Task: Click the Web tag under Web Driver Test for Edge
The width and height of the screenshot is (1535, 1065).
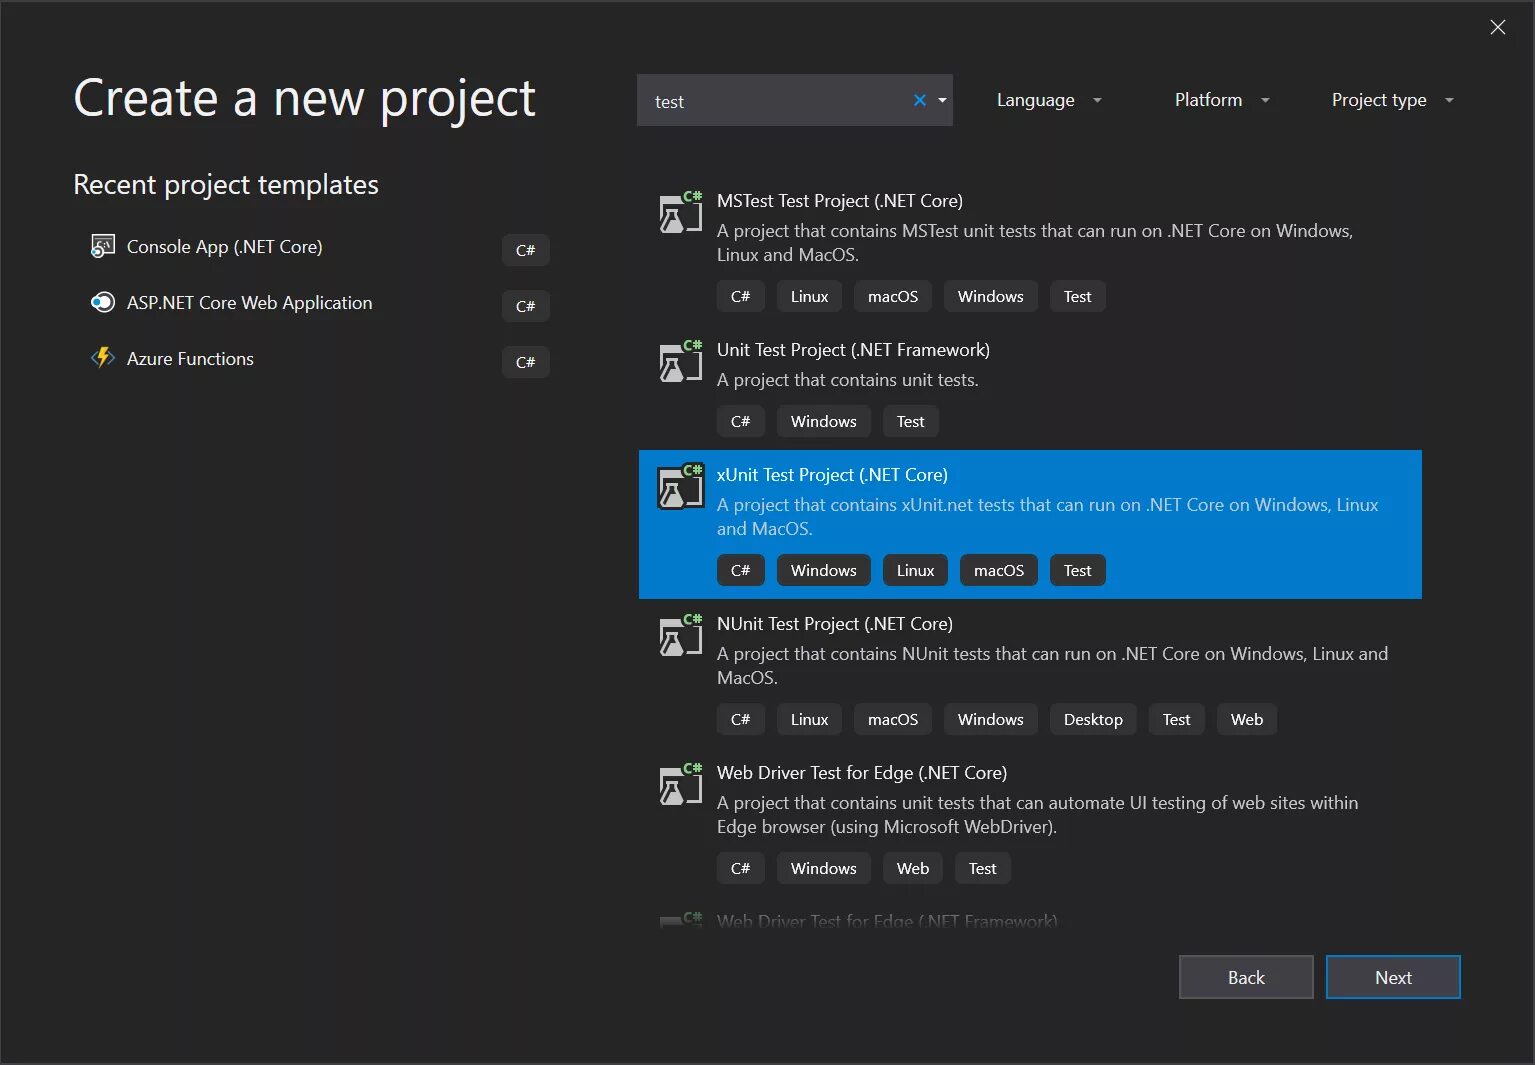Action: (x=912, y=868)
